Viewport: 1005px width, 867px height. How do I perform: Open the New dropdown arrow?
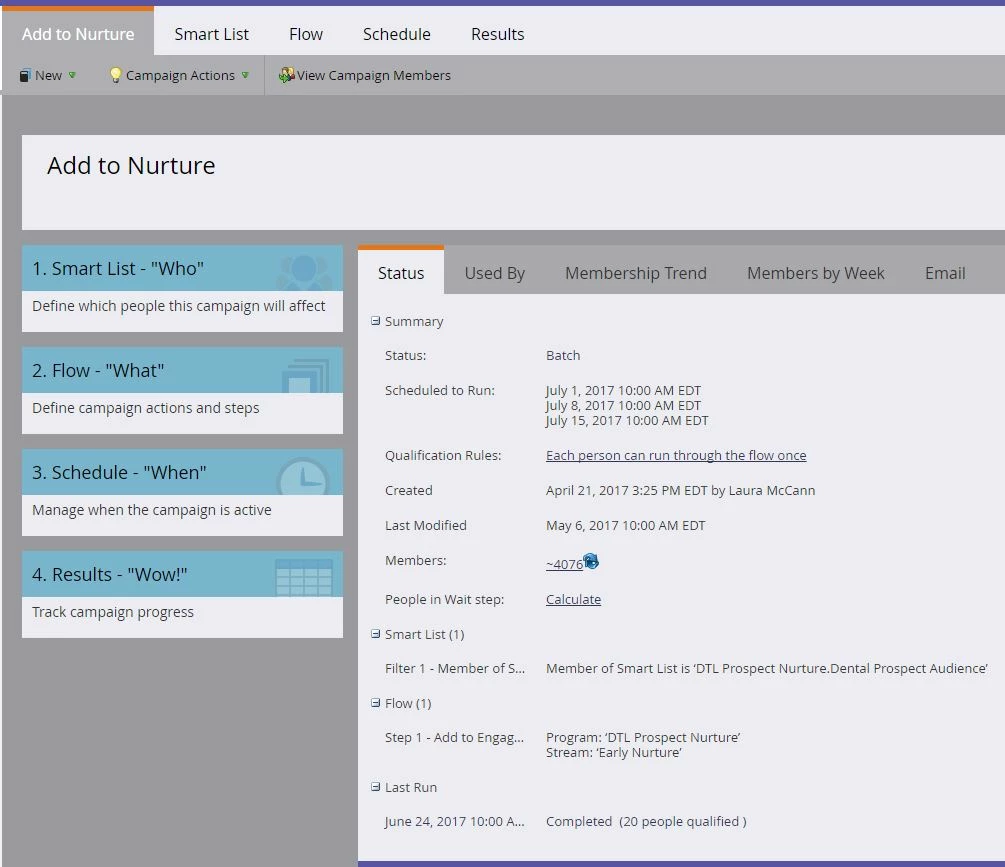[x=72, y=76]
